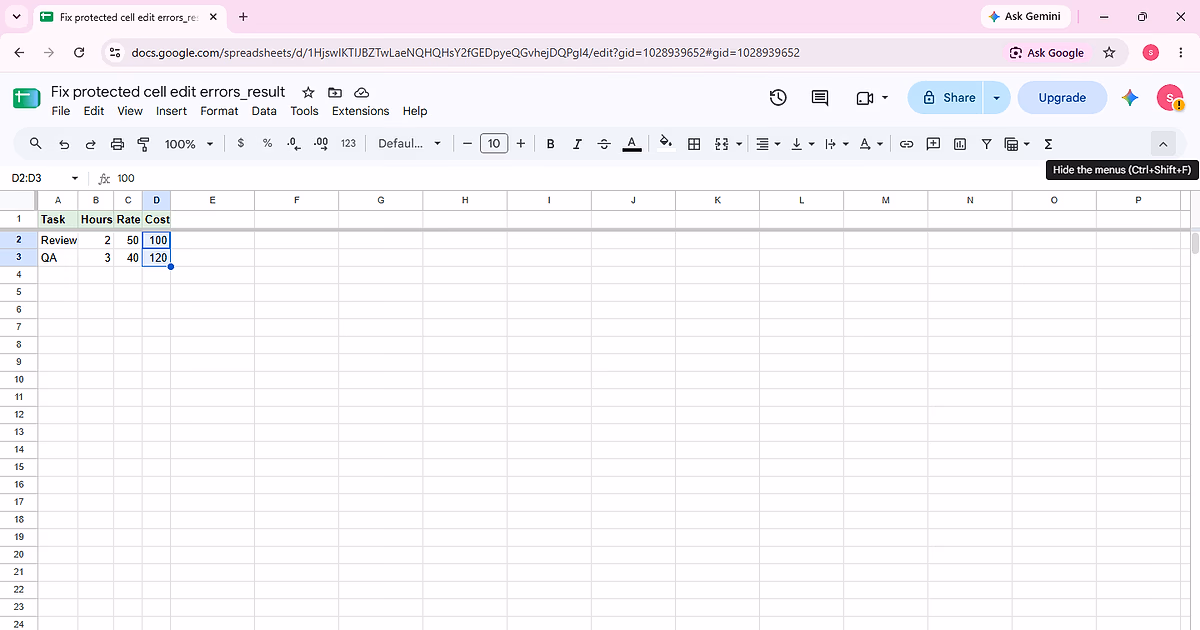Viewport: 1200px width, 630px height.
Task: Open more number formats 123
Action: click(348, 143)
